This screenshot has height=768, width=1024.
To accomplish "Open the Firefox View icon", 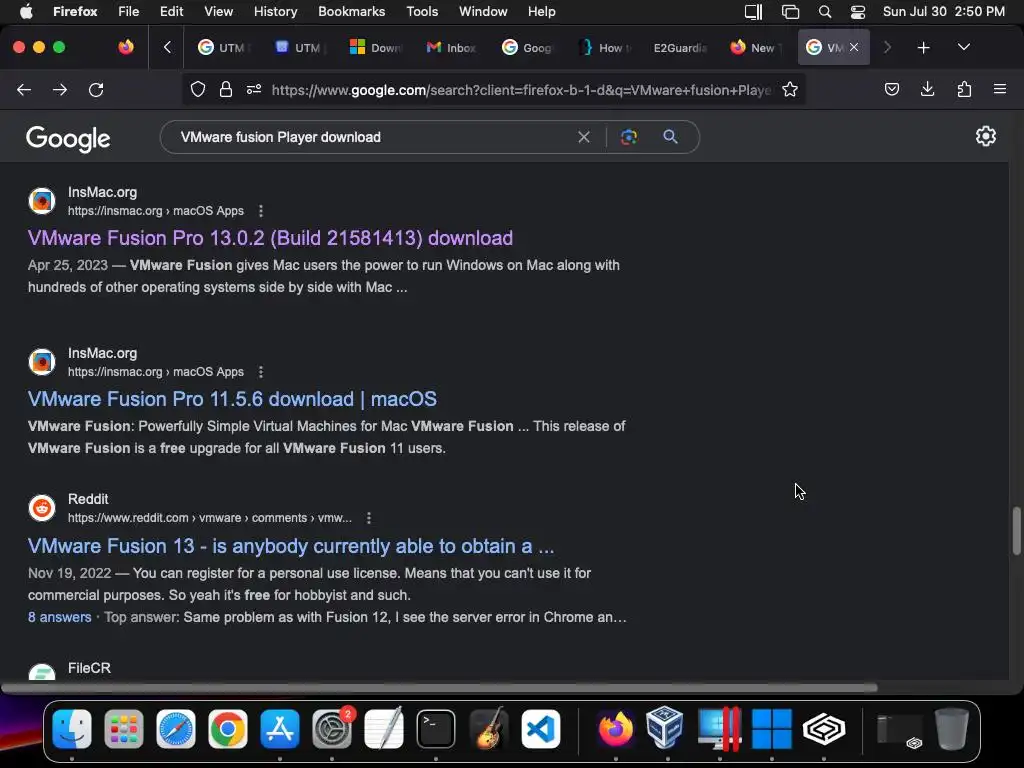I will click(125, 47).
